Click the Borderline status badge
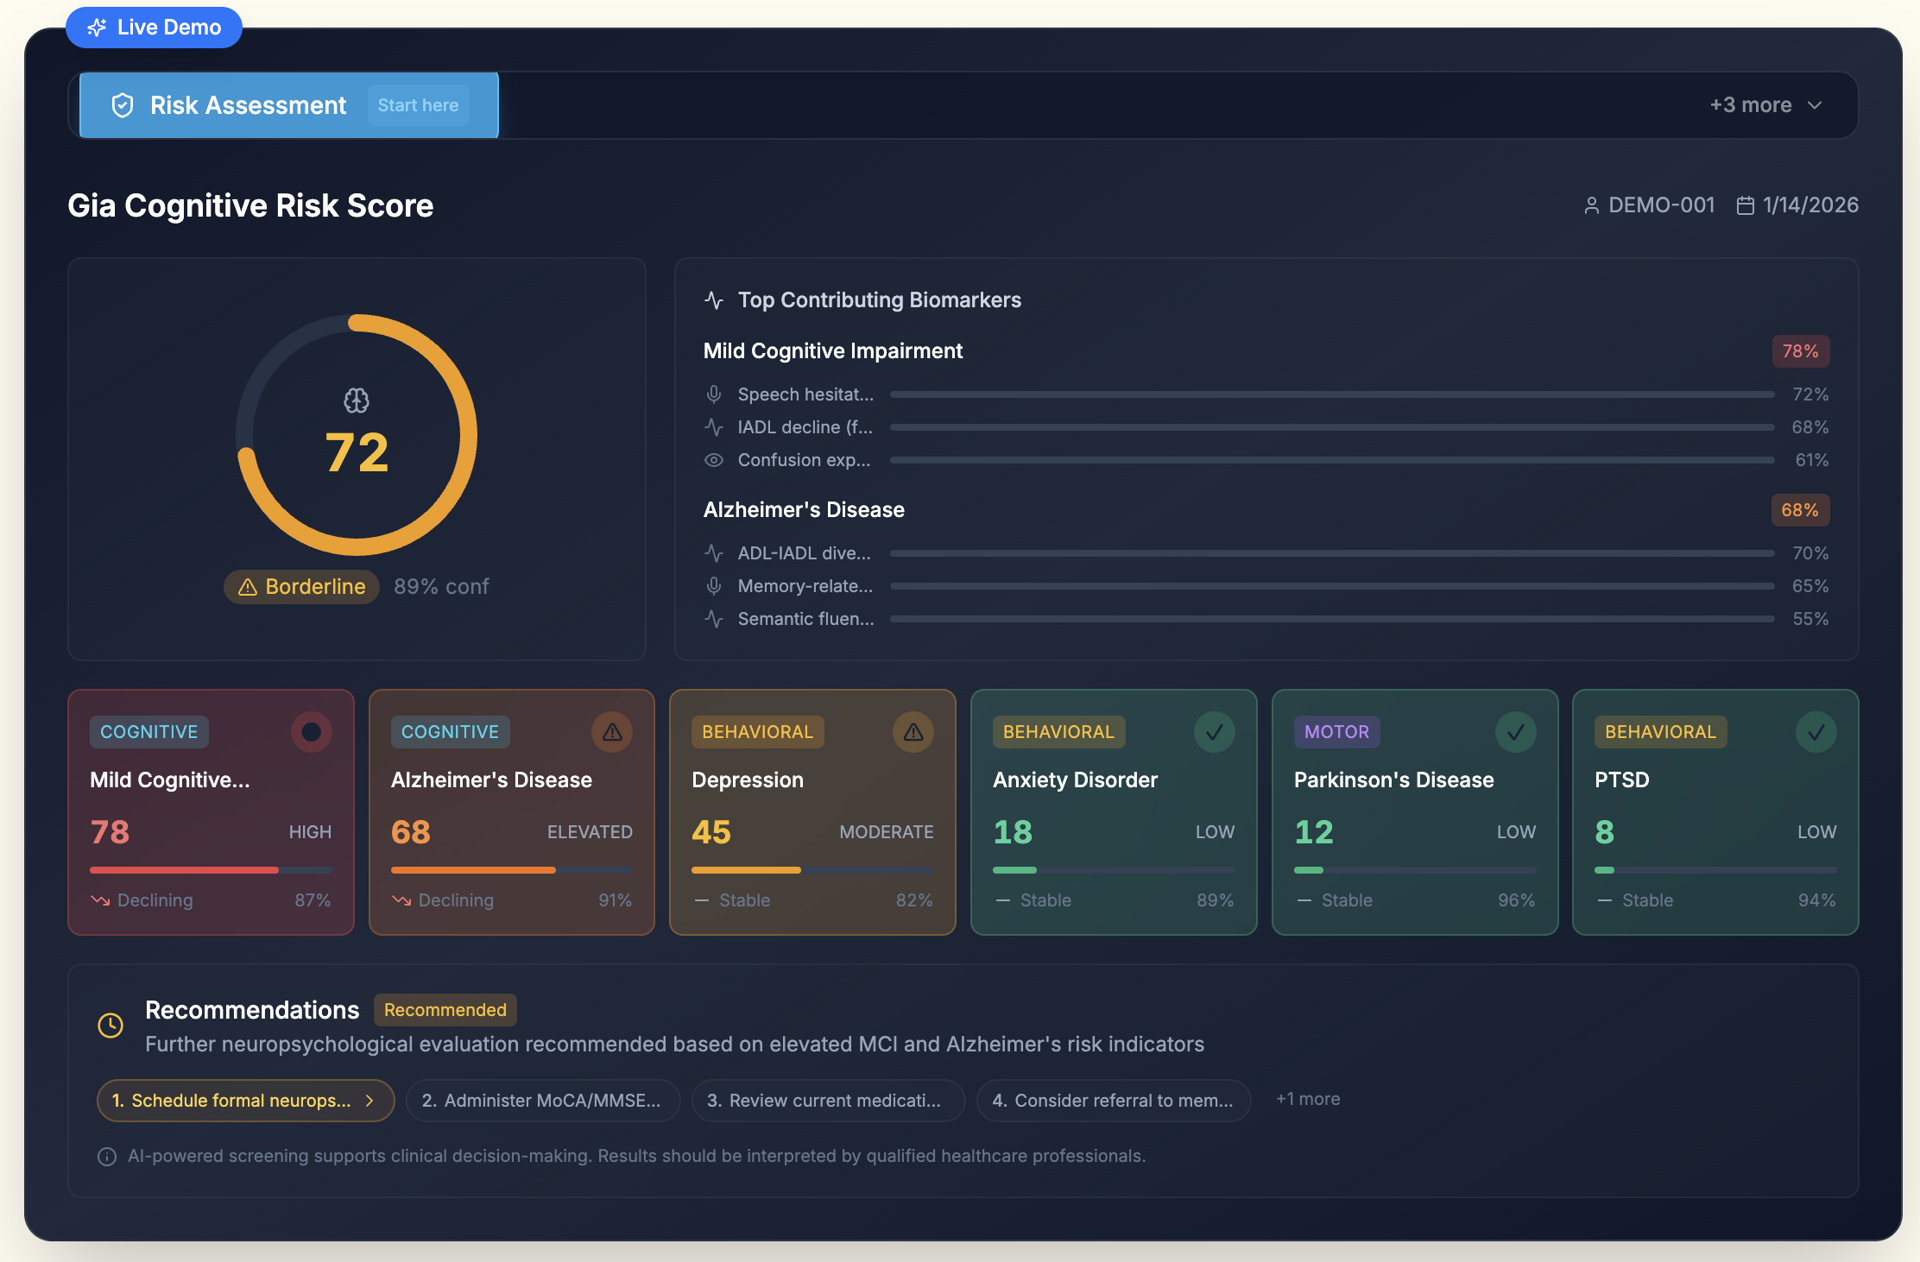The width and height of the screenshot is (1920, 1262). pos(300,587)
